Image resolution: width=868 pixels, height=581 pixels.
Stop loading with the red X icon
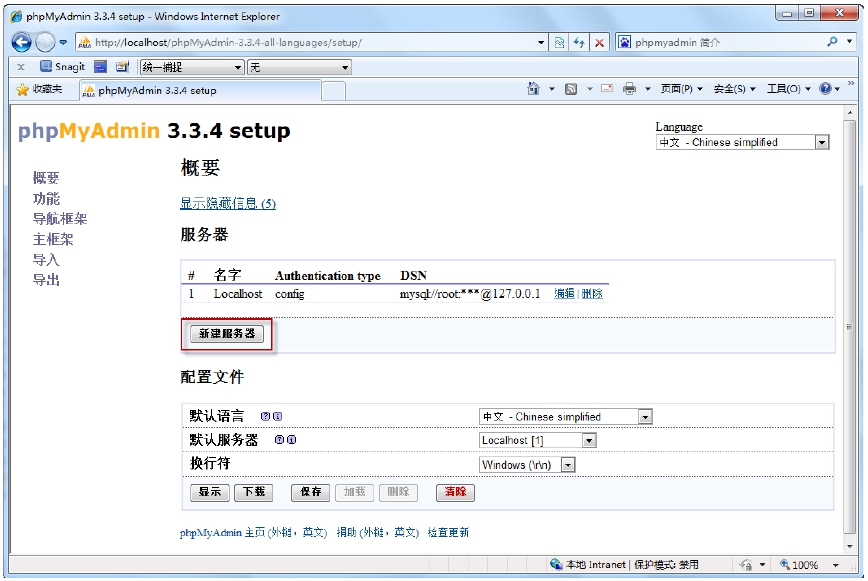coord(600,43)
